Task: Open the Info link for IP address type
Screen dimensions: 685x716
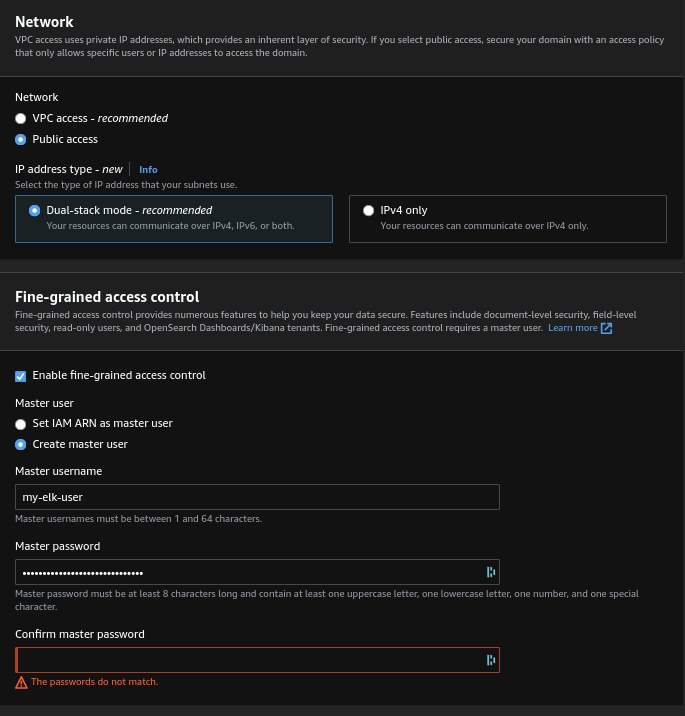Action: point(148,170)
